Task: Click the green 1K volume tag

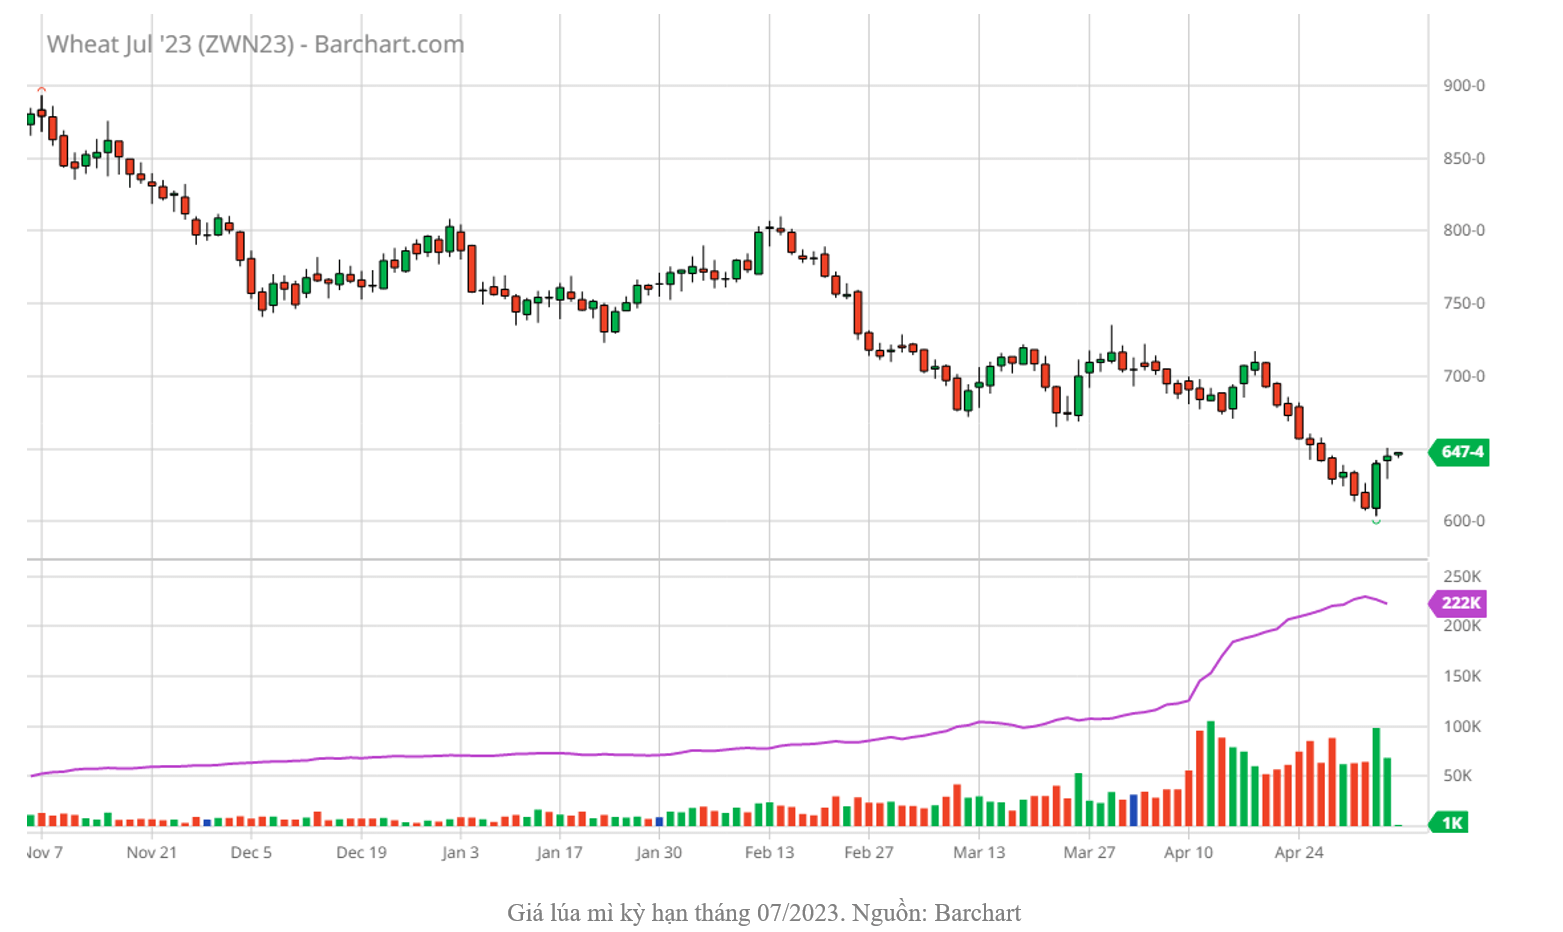Action: coord(1449,823)
